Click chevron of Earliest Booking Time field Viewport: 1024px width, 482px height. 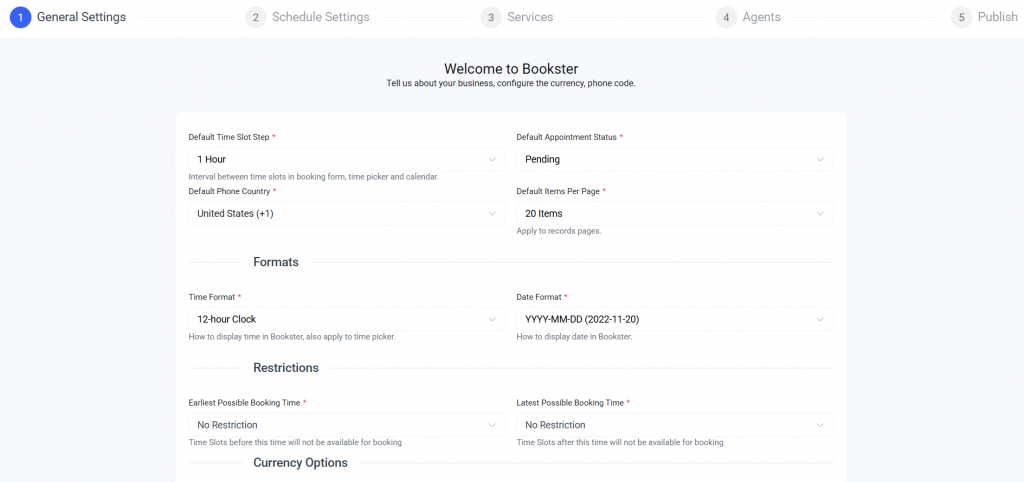point(492,425)
